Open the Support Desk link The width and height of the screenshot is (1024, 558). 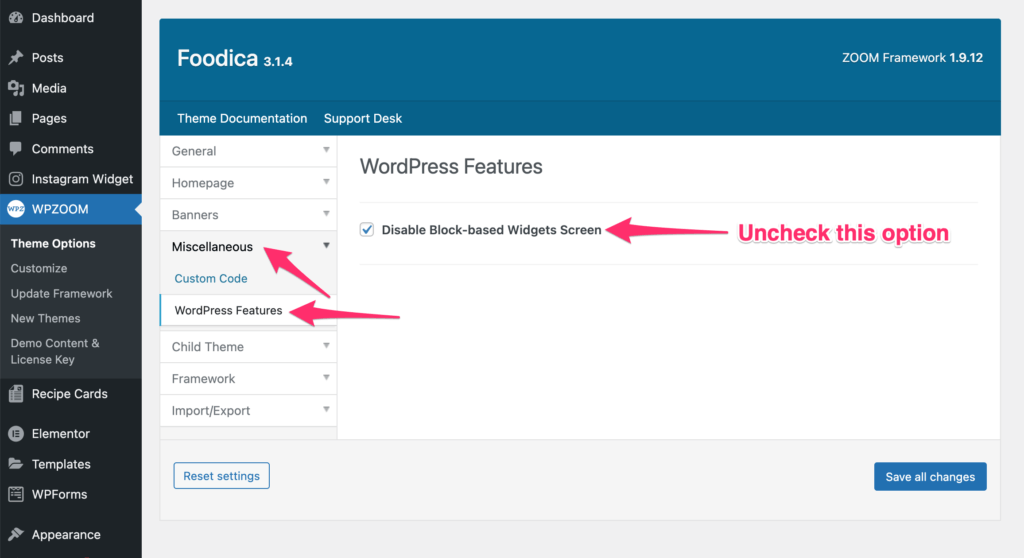(362, 118)
